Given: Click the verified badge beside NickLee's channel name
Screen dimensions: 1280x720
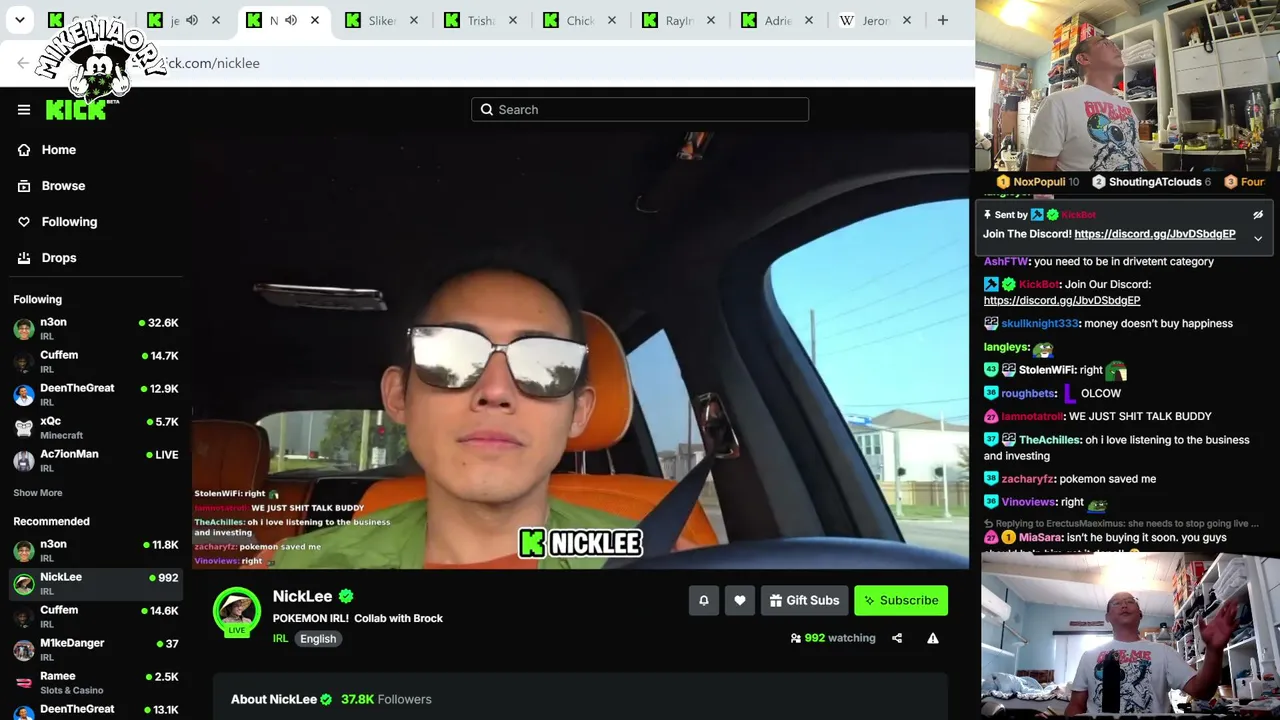Looking at the screenshot, I should click(x=346, y=596).
